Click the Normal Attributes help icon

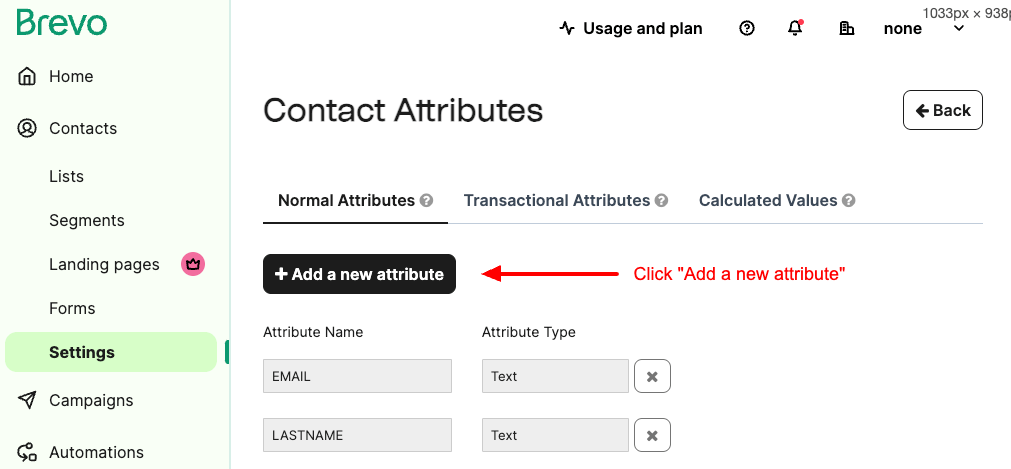tap(426, 201)
